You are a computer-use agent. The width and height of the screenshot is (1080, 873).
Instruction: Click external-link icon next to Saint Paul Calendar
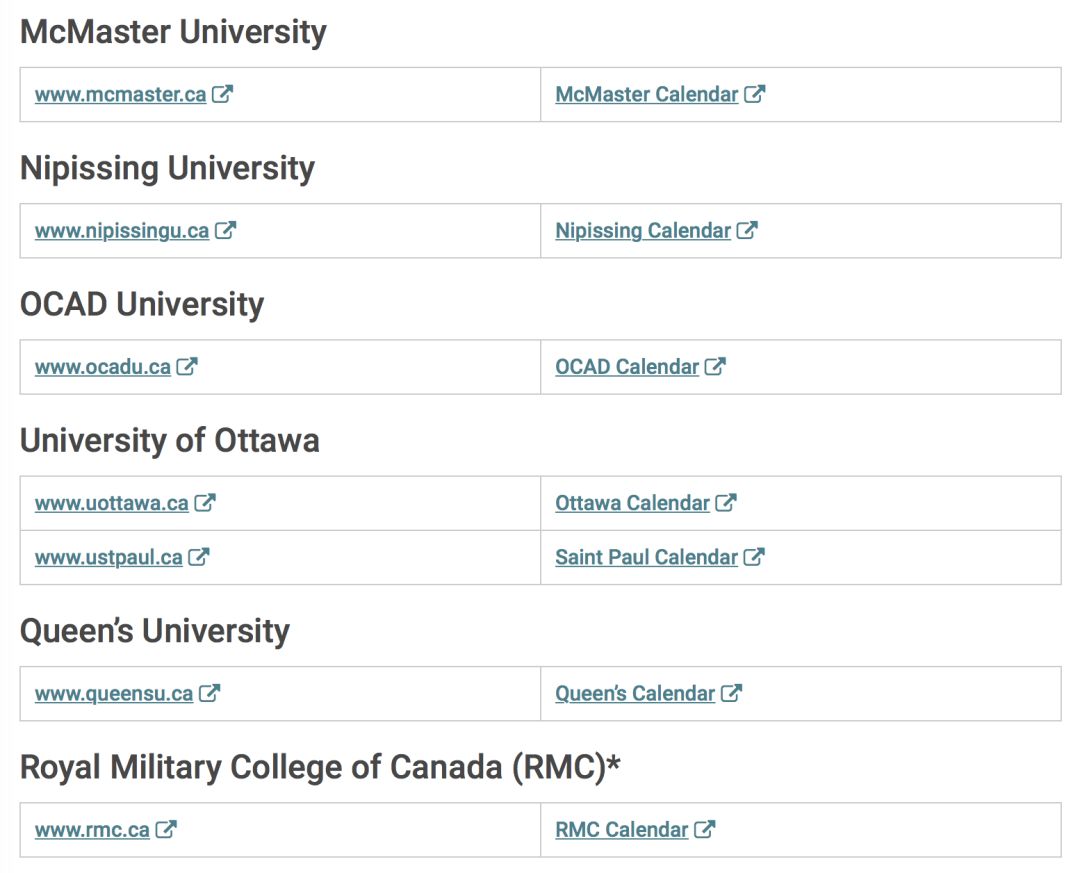(x=754, y=557)
